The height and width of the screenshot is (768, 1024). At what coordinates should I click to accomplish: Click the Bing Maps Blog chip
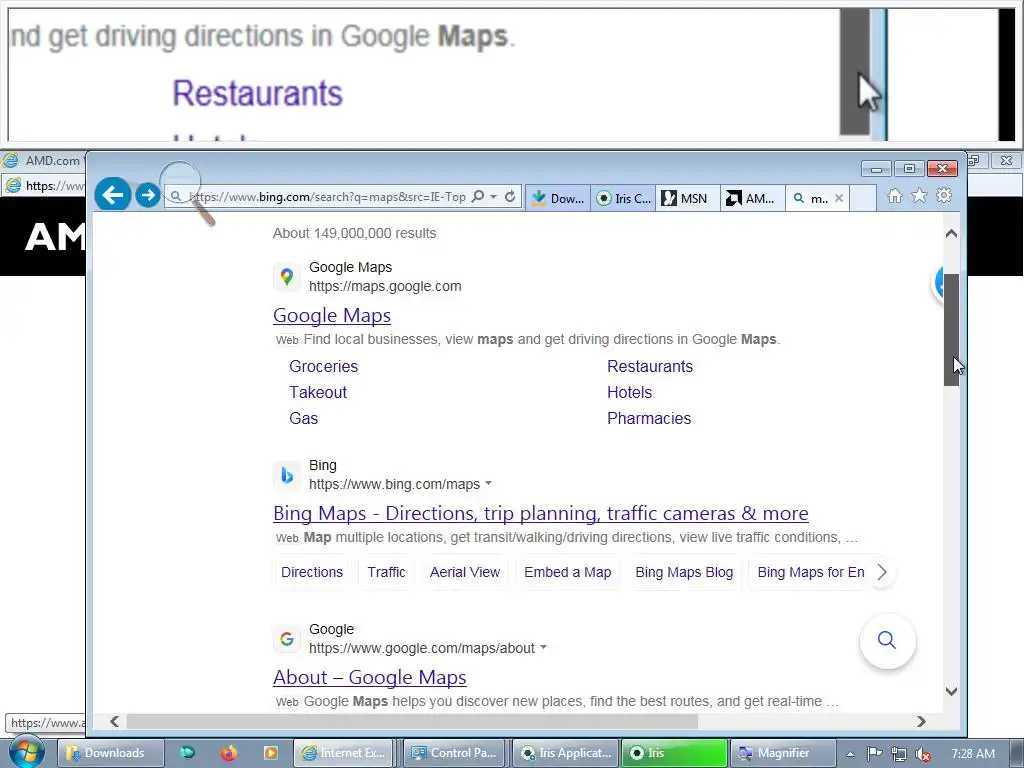point(684,572)
